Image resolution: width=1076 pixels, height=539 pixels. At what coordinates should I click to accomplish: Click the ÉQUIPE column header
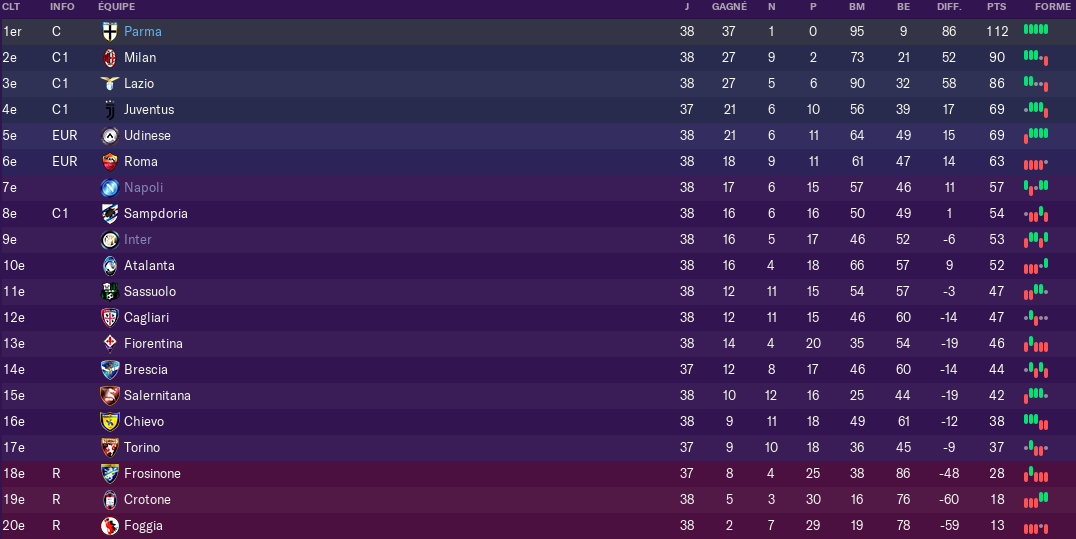tap(117, 7)
